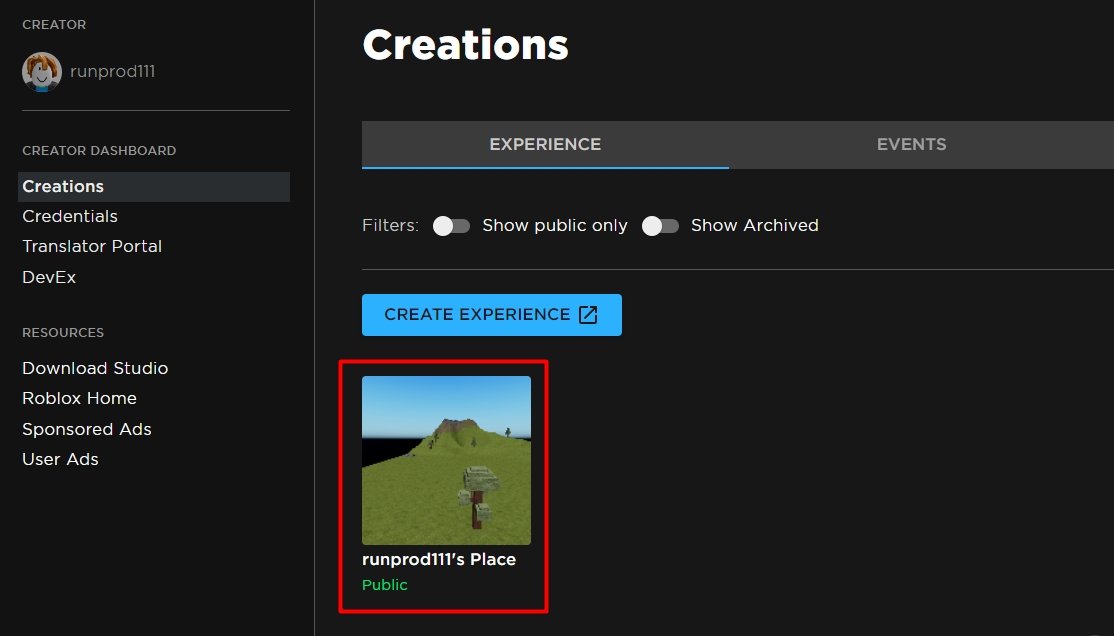This screenshot has width=1114, height=636.
Task: Open runprod111's Place thumbnail
Action: tap(446, 460)
